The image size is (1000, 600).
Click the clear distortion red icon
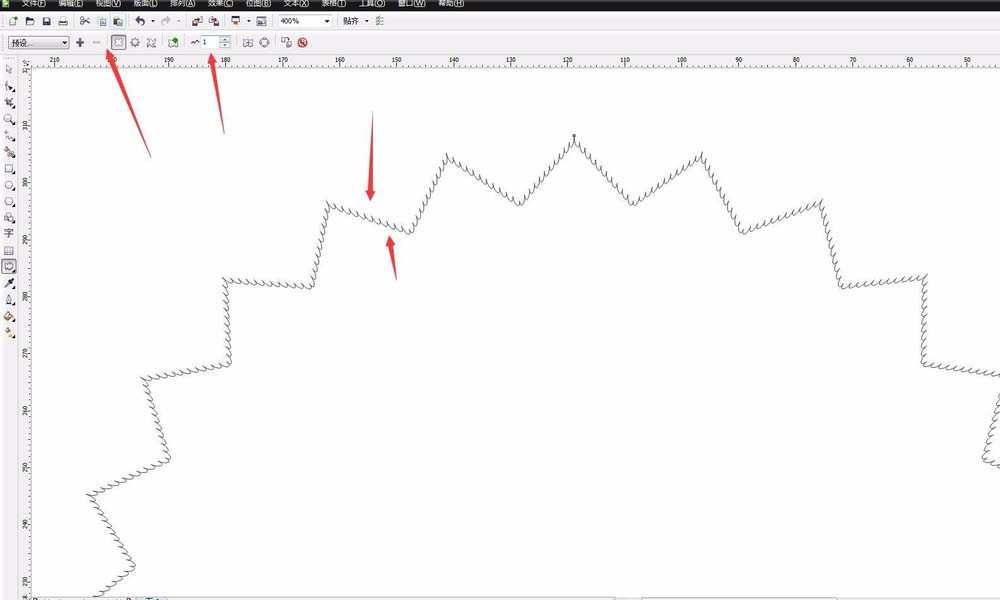pos(302,42)
